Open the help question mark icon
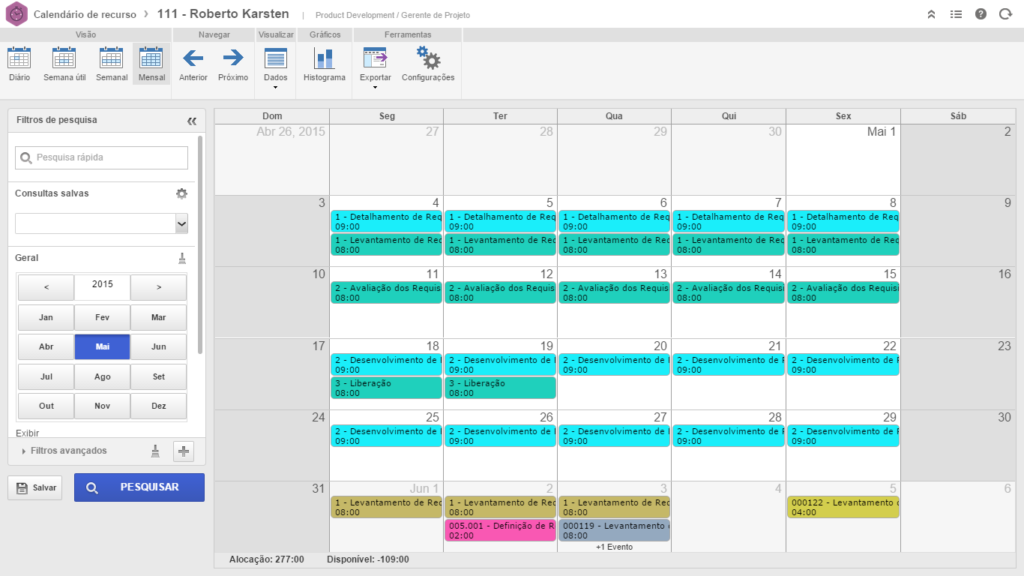The height and width of the screenshot is (576, 1024). click(981, 14)
